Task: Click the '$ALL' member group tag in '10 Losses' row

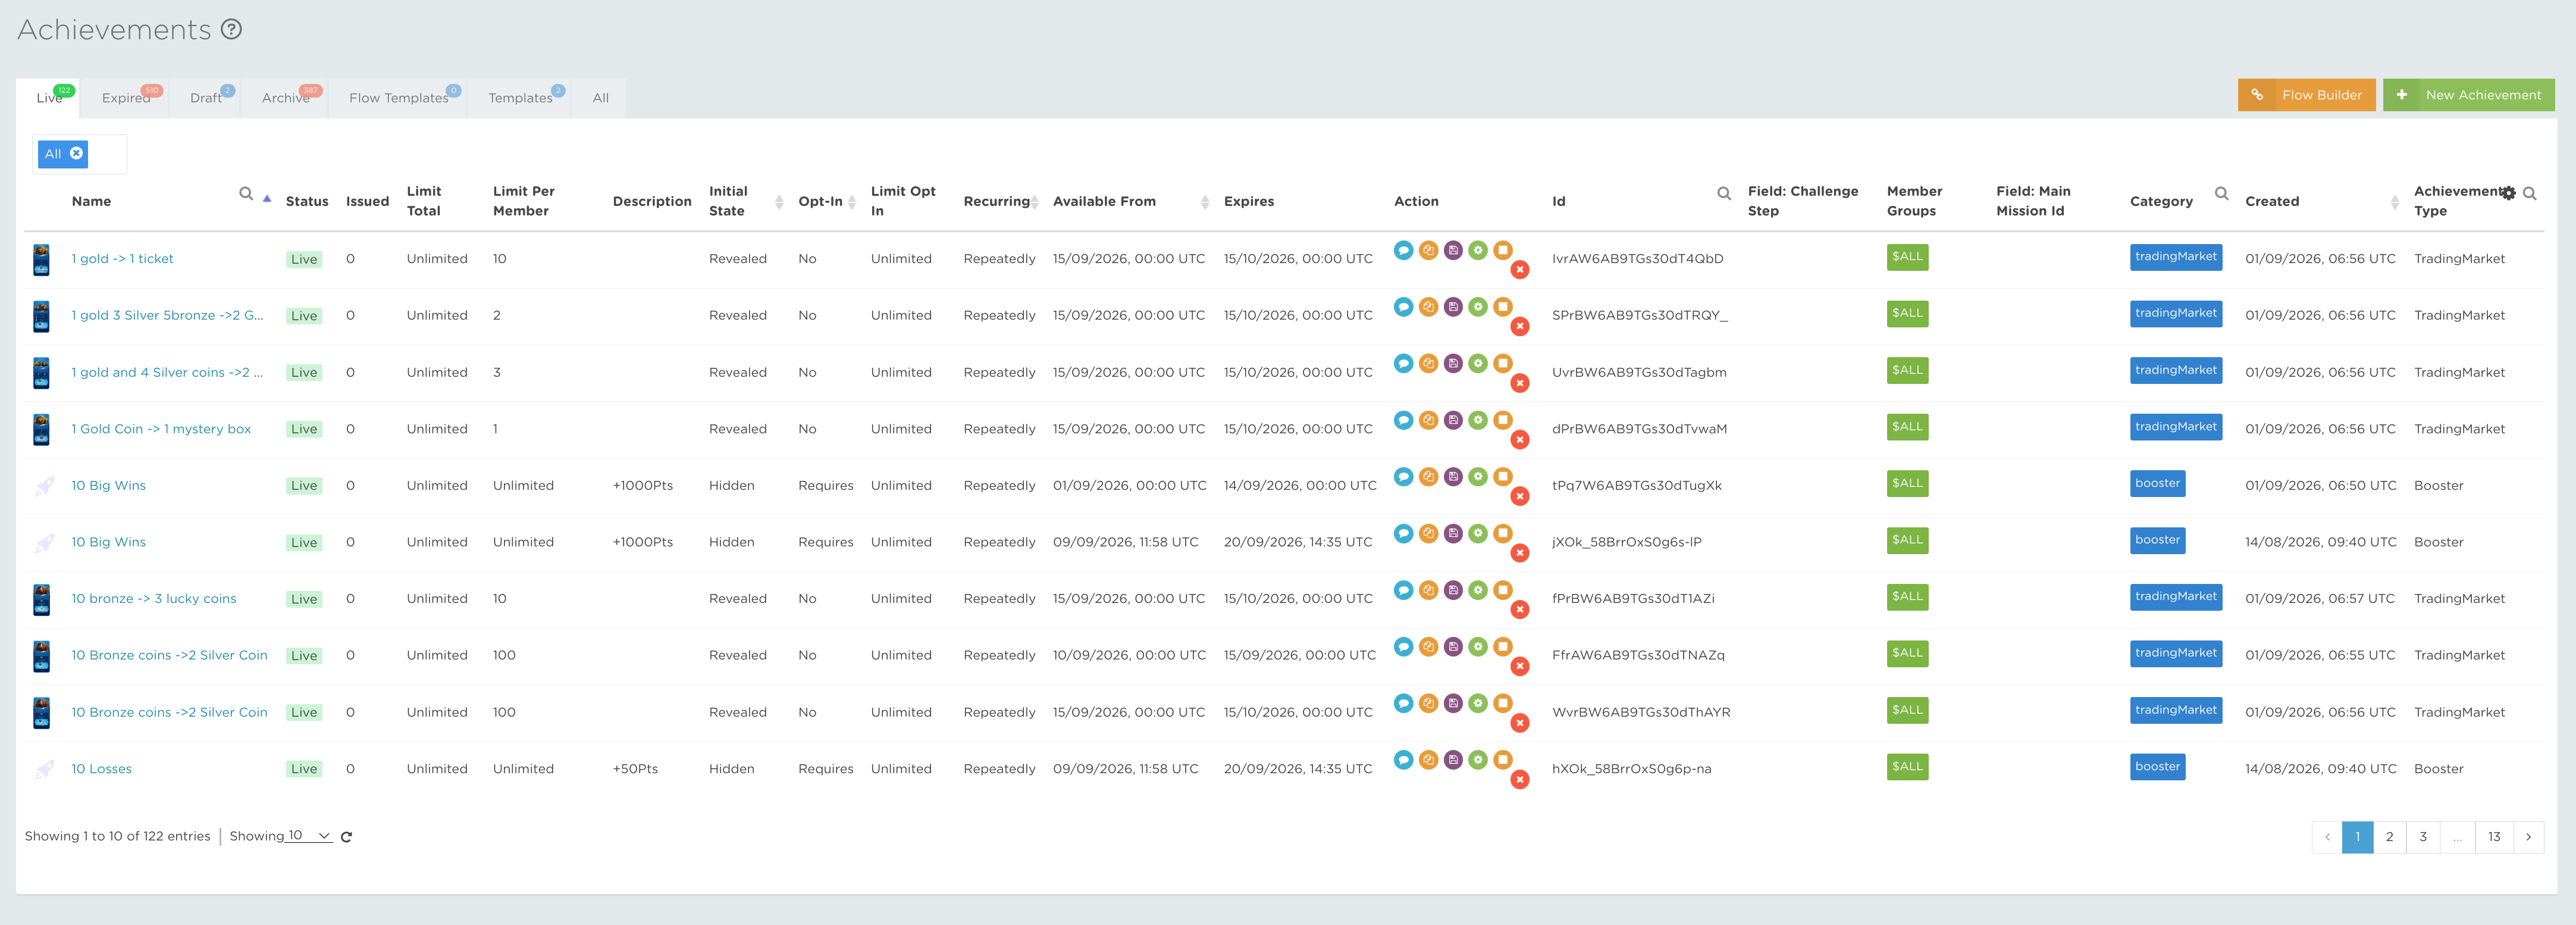Action: point(1907,767)
